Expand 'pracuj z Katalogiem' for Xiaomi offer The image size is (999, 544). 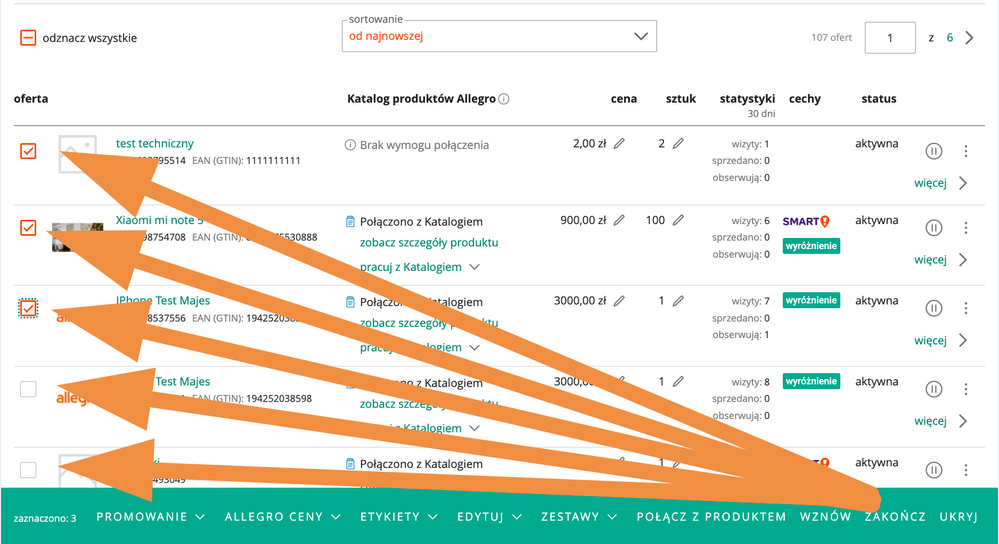(x=419, y=267)
